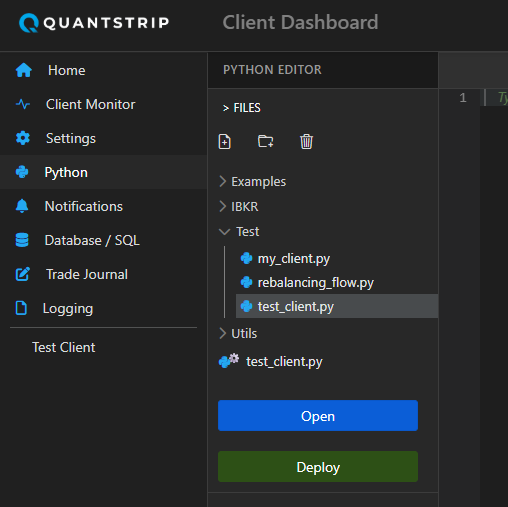The width and height of the screenshot is (508, 507).
Task: Click the Python icon beside my_client.py
Action: (247, 258)
